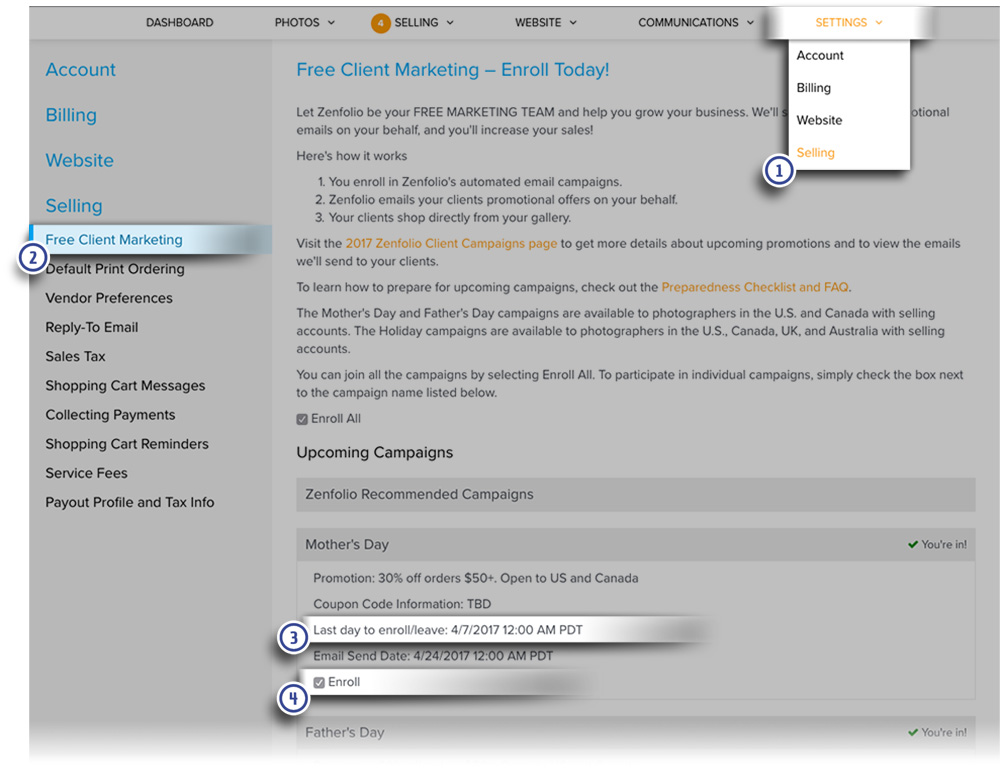Click Coupon Code Information: TBD line
Viewport: 1000px width, 776px height.
pos(402,604)
